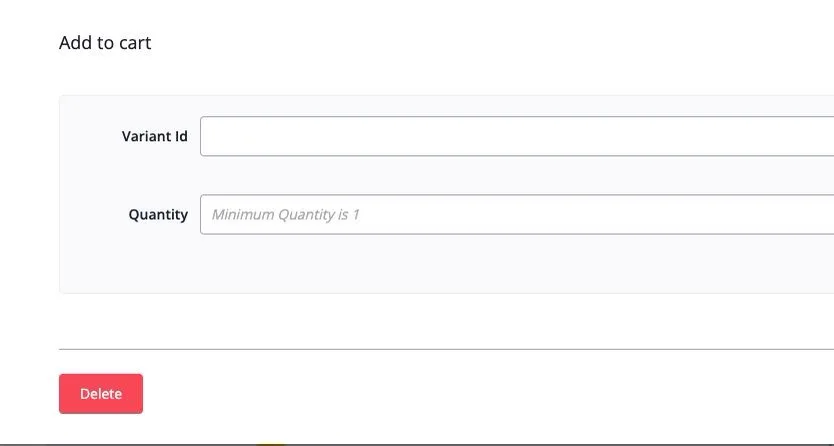Select the field for entering product variant
The width and height of the screenshot is (834, 446).
[x=516, y=136]
